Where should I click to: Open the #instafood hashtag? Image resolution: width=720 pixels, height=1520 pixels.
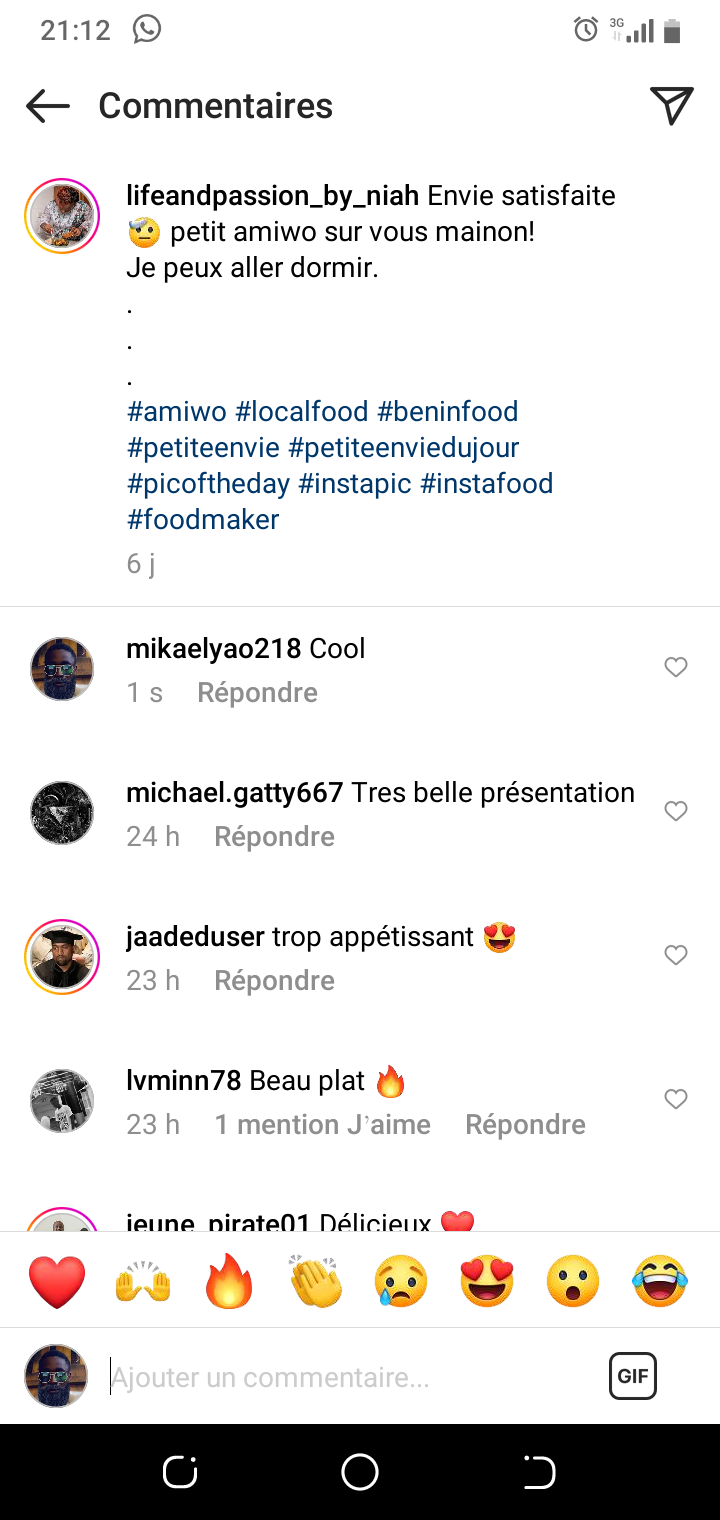486,484
